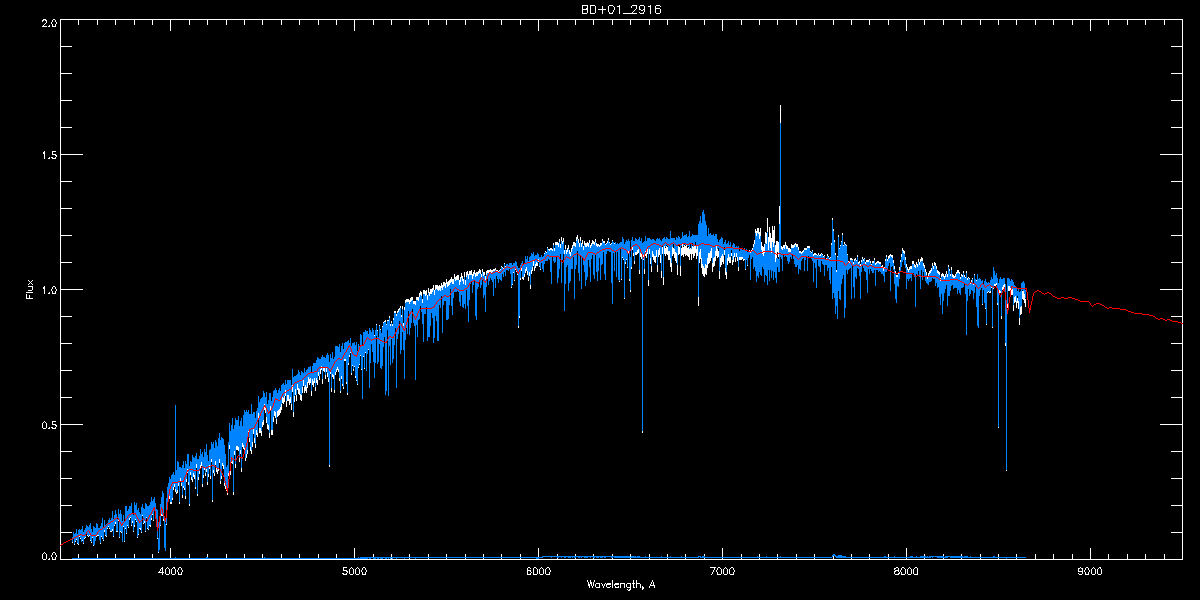Select the 4000 tick label on x-axis
Screen dimensions: 1200x600
(x=171, y=572)
